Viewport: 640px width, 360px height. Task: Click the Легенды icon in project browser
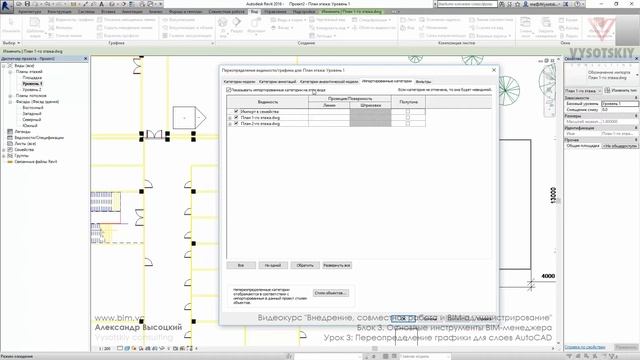[10, 132]
